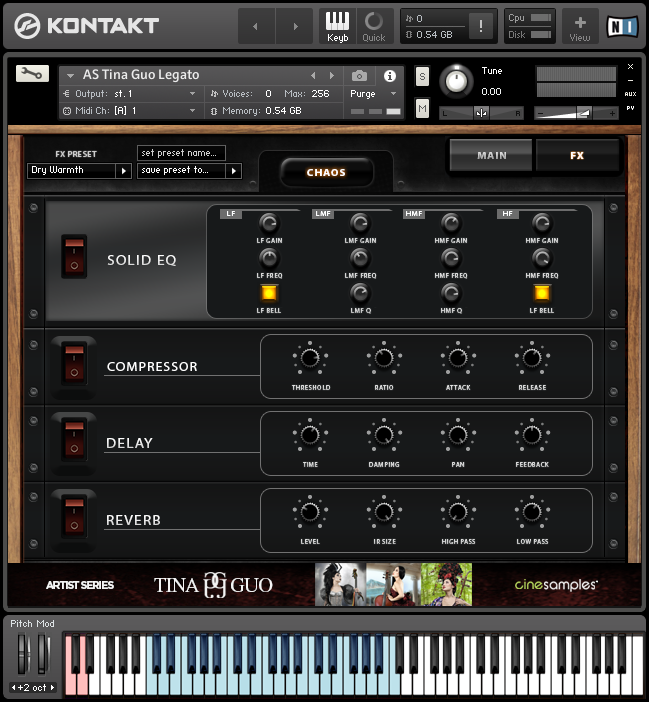The height and width of the screenshot is (702, 649).
Task: Click the compressor THRESHOLD knob
Action: pyautogui.click(x=310, y=358)
